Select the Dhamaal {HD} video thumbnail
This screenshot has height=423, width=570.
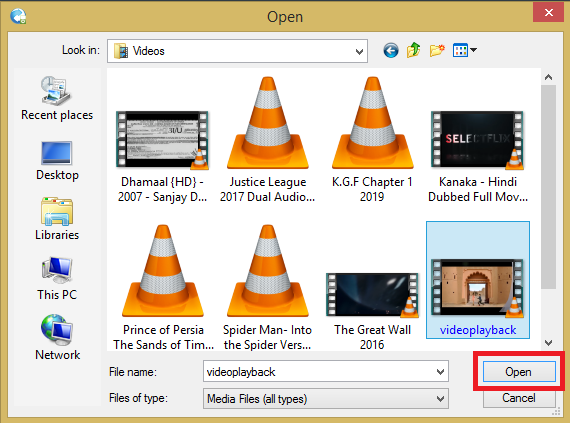[162, 140]
